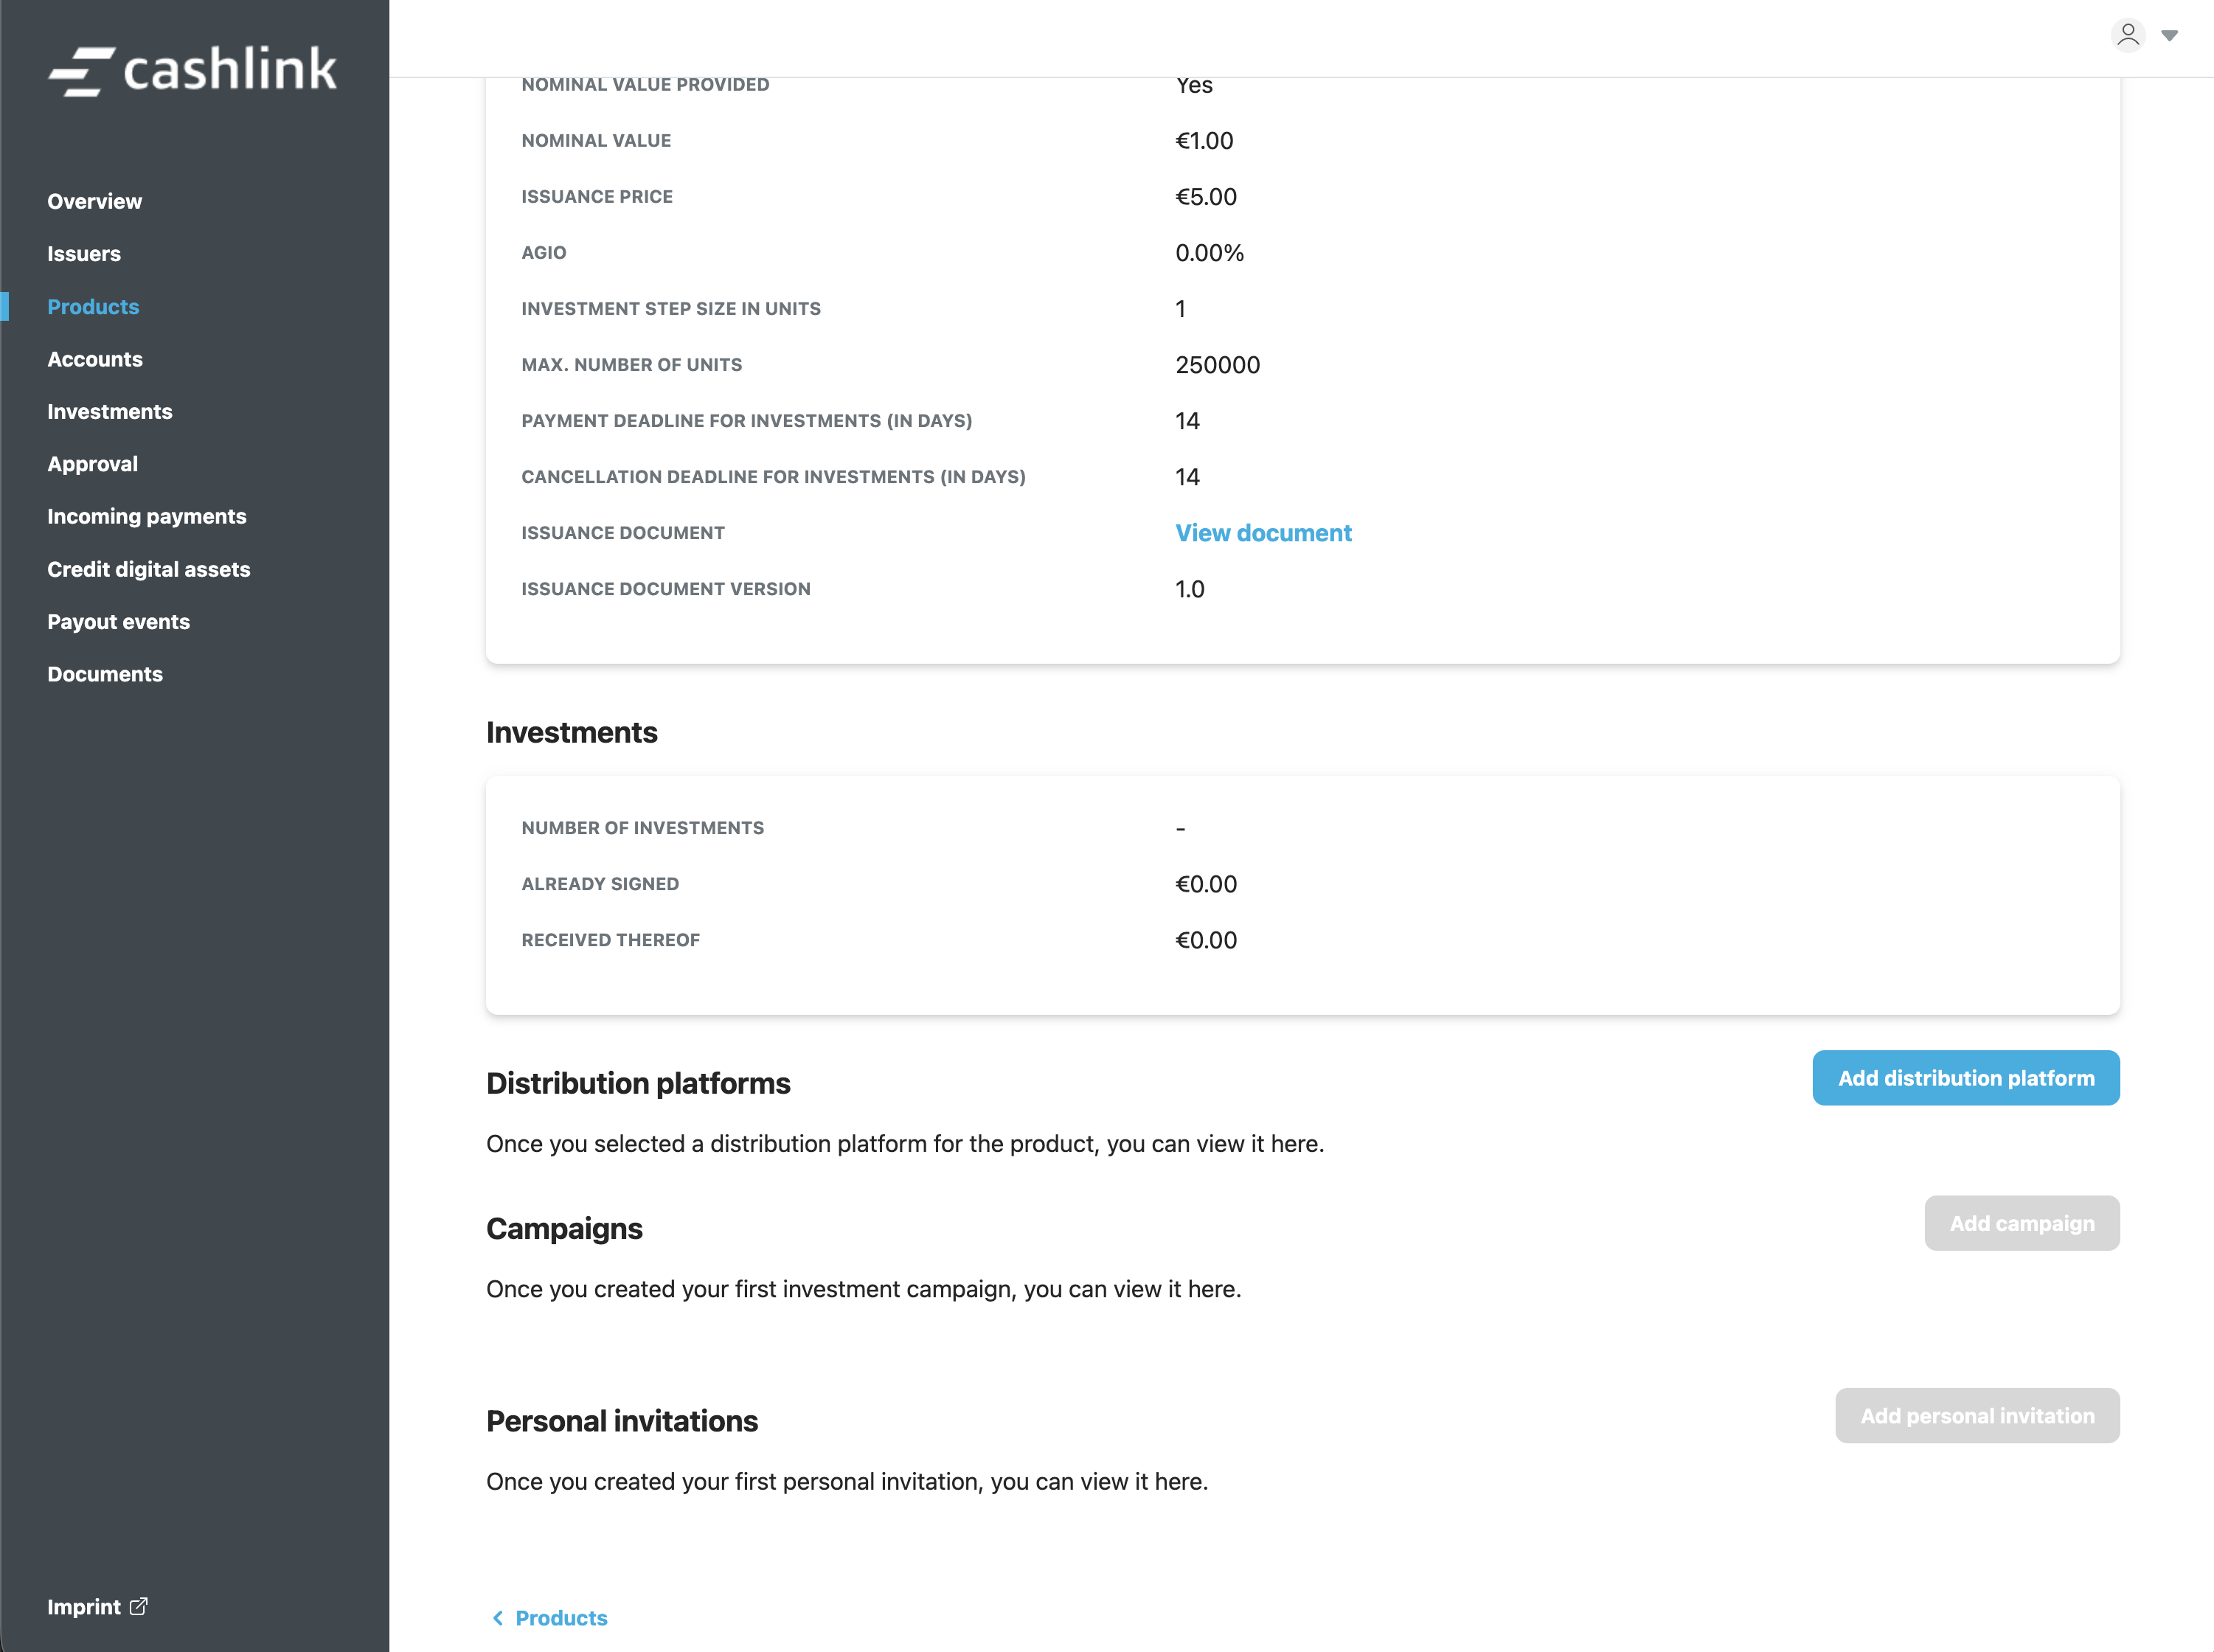Open Documents in the sidebar

[x=104, y=674]
